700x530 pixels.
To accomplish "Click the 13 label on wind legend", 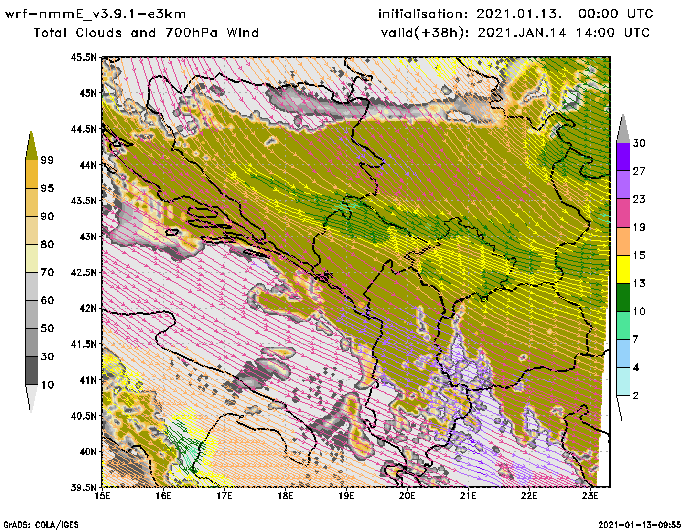I will tap(639, 284).
